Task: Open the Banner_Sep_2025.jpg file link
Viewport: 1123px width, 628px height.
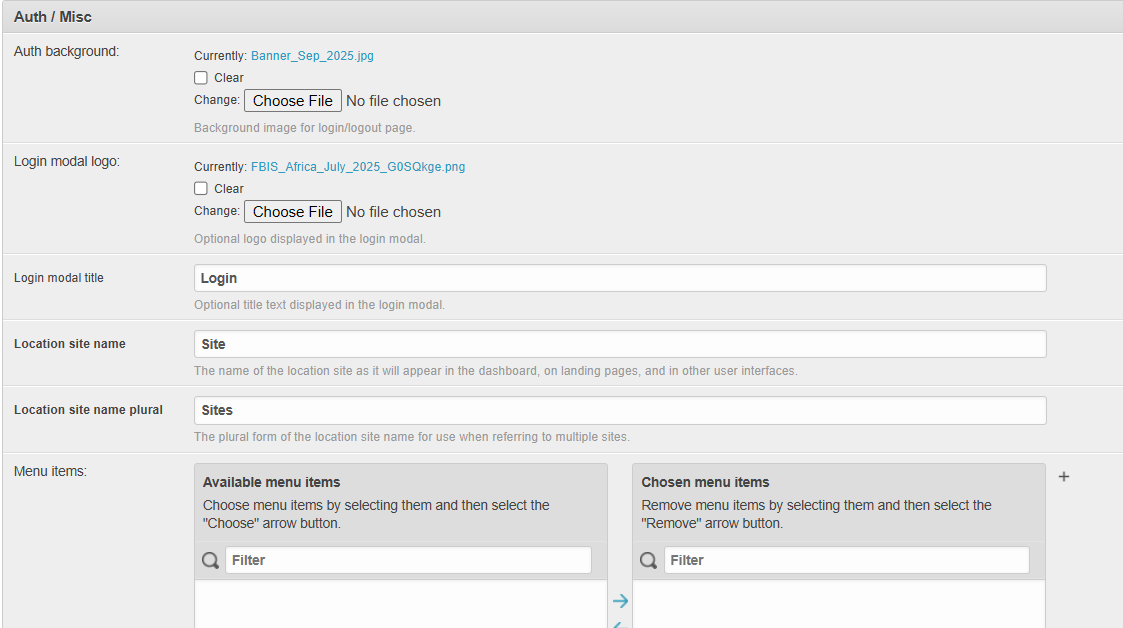Action: pos(312,55)
